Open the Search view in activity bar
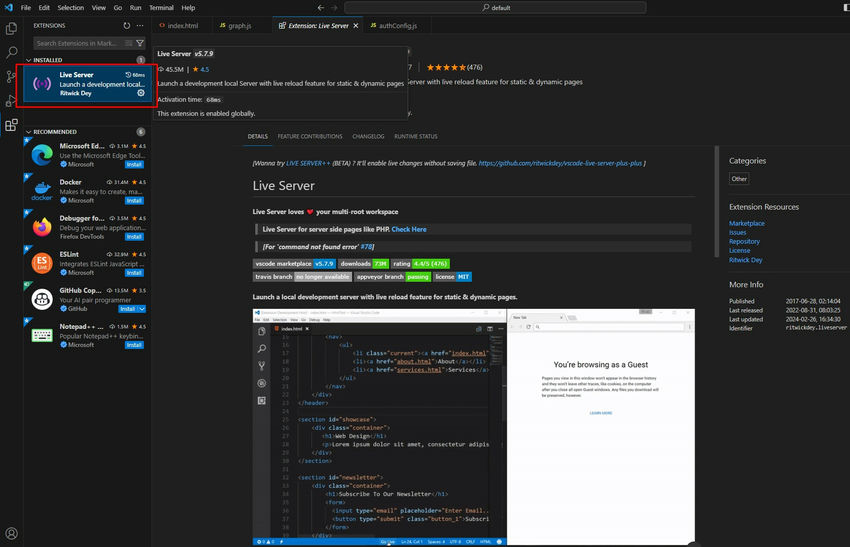Image resolution: width=850 pixels, height=547 pixels. [12, 52]
